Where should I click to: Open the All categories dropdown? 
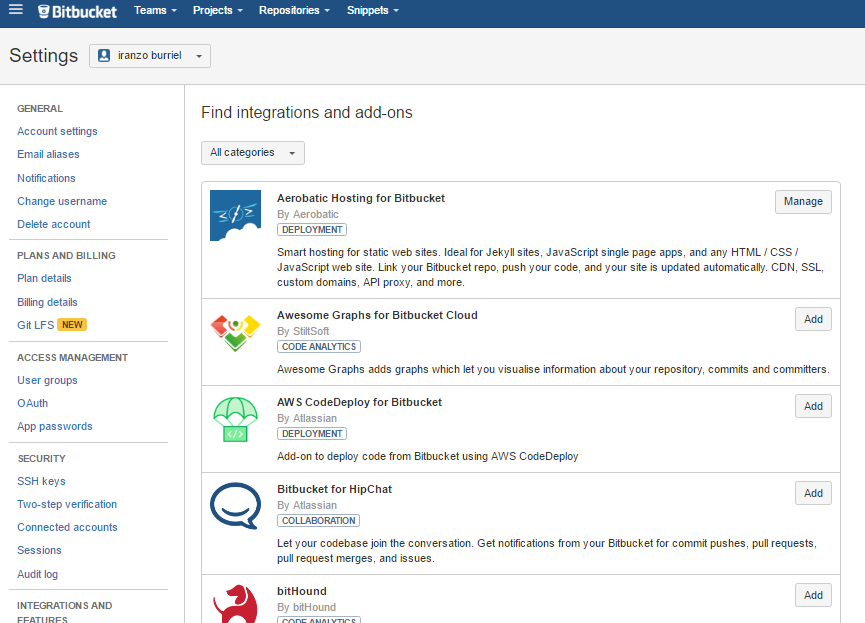point(252,153)
